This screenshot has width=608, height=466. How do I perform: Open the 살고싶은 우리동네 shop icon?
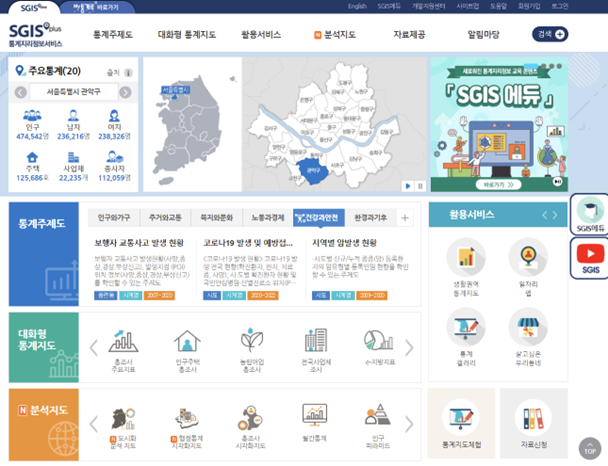pos(528,328)
